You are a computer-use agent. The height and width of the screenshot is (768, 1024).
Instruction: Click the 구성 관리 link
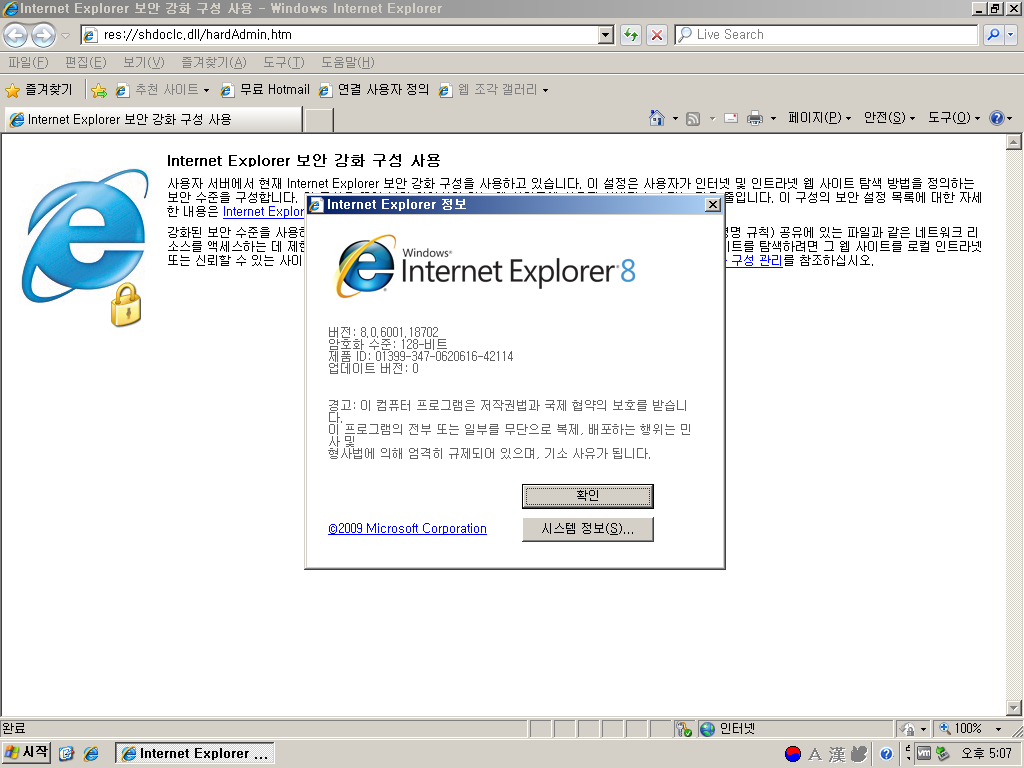point(754,261)
